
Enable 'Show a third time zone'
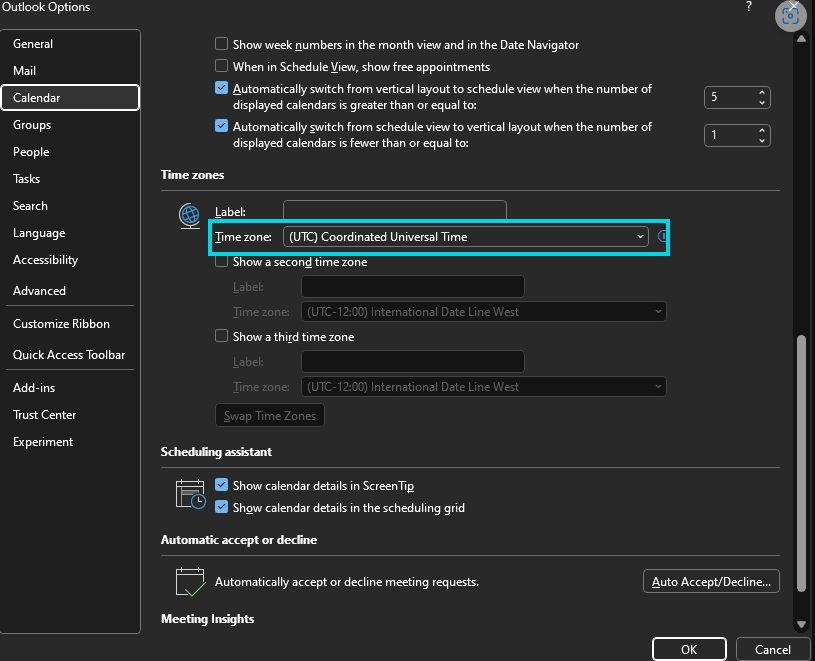click(x=221, y=336)
